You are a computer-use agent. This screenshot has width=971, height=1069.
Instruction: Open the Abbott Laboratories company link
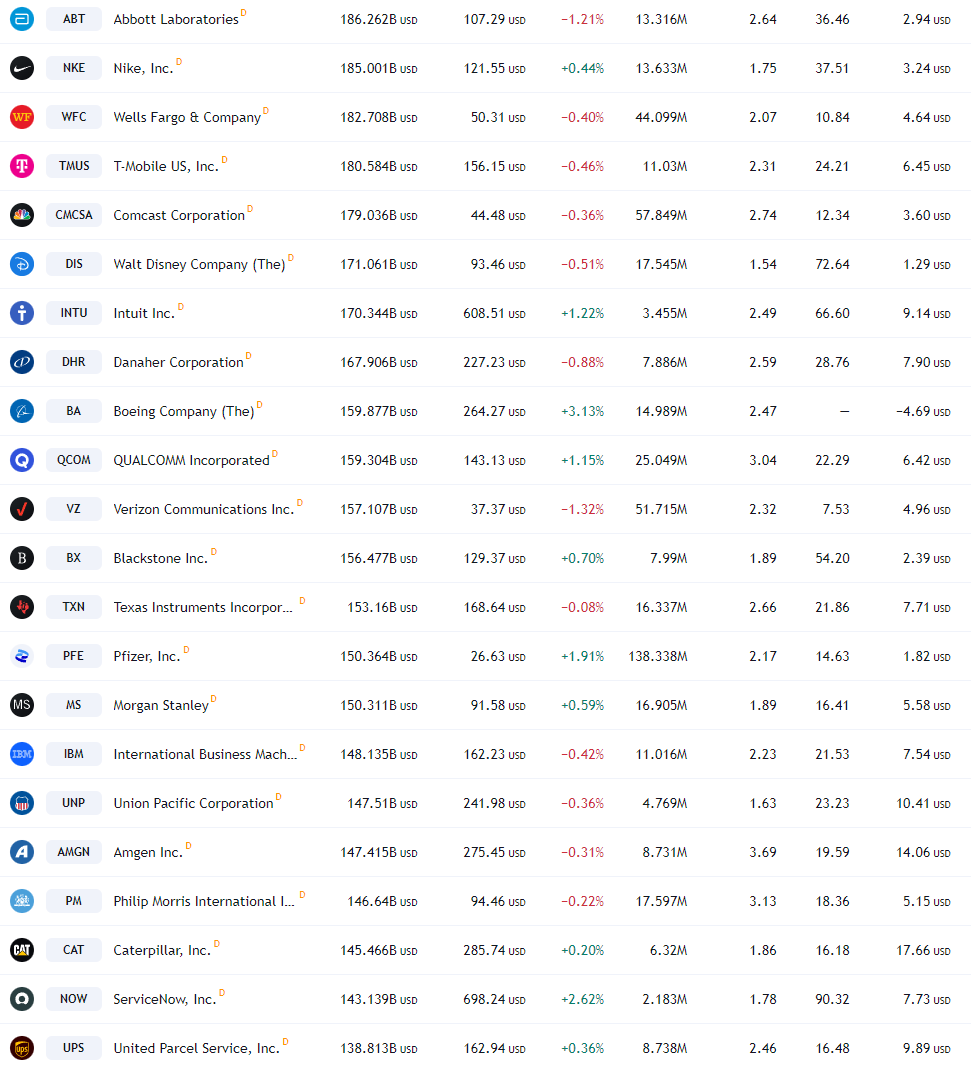pyautogui.click(x=176, y=20)
